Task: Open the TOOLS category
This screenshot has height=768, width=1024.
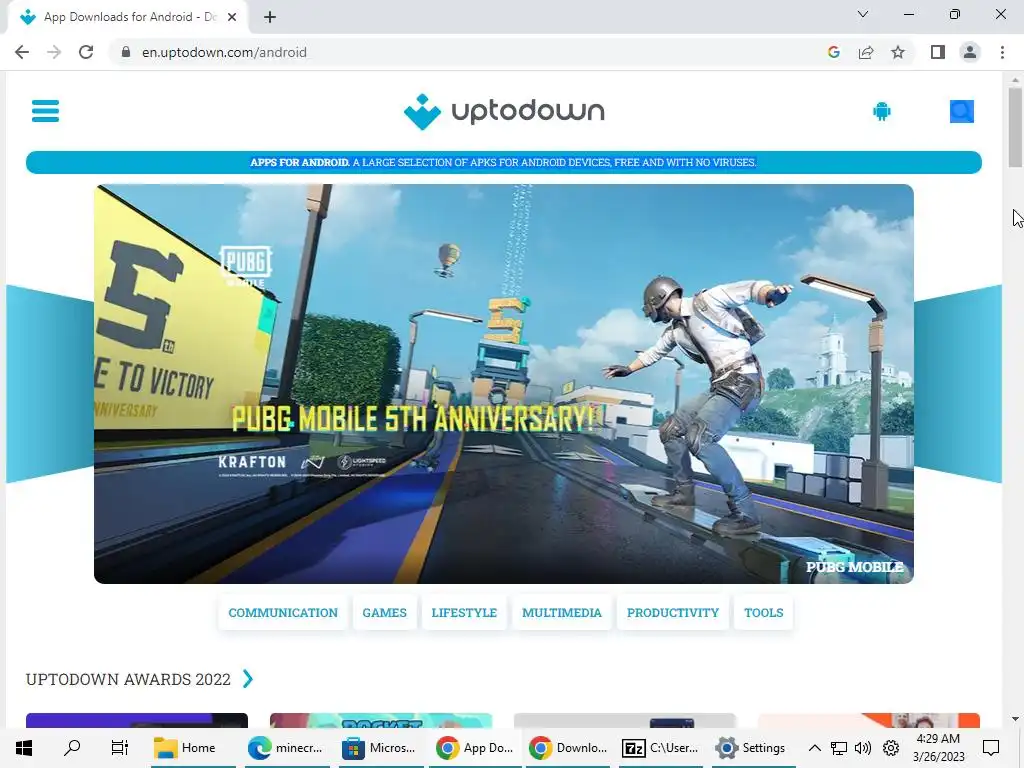Action: (763, 613)
